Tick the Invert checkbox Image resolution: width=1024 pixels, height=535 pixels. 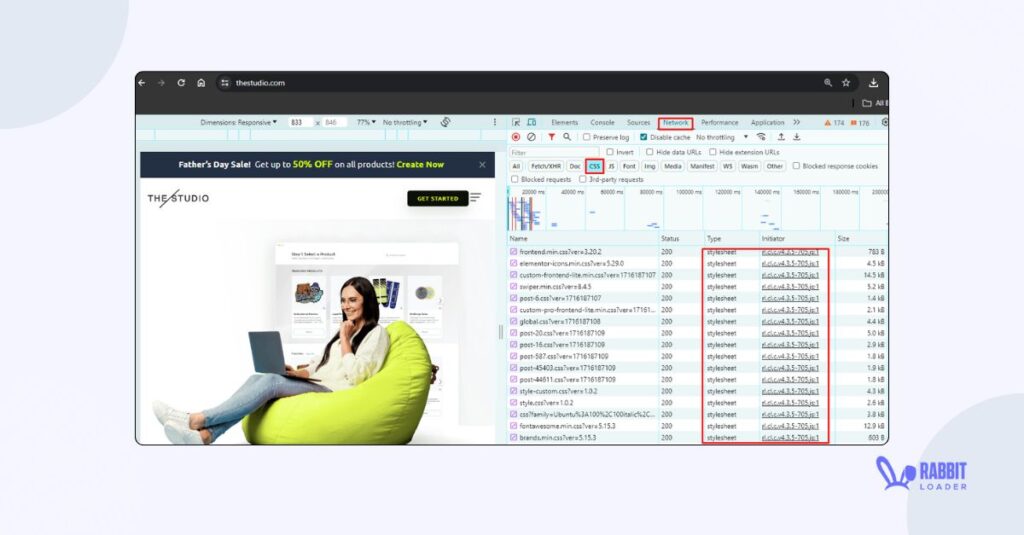(x=610, y=152)
